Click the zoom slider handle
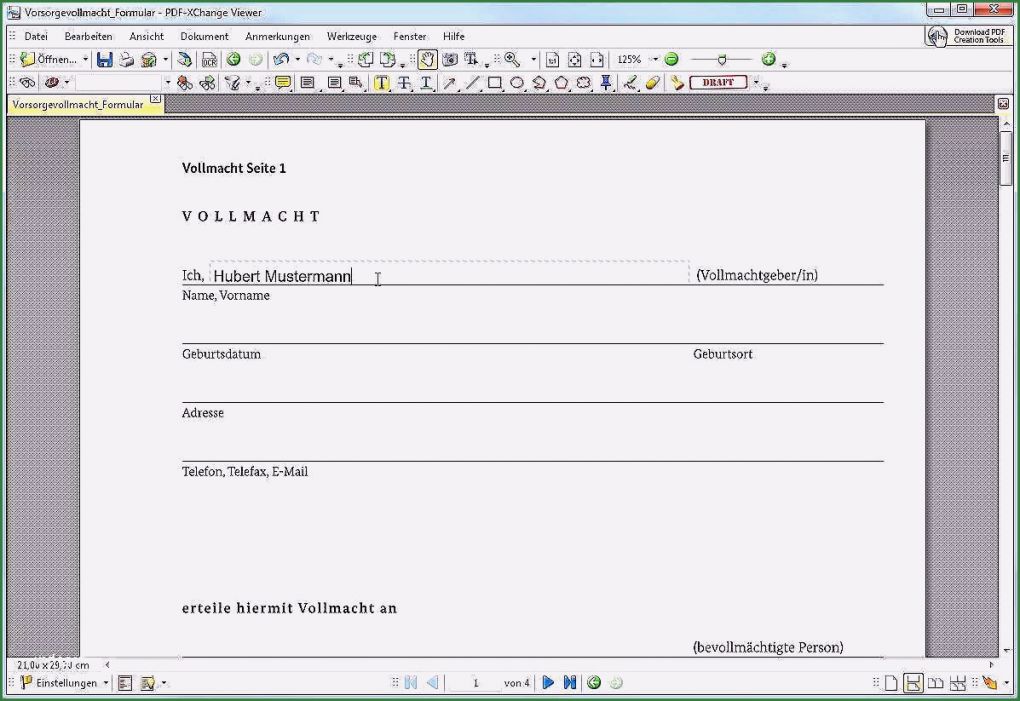The height and width of the screenshot is (701, 1020). pos(722,60)
